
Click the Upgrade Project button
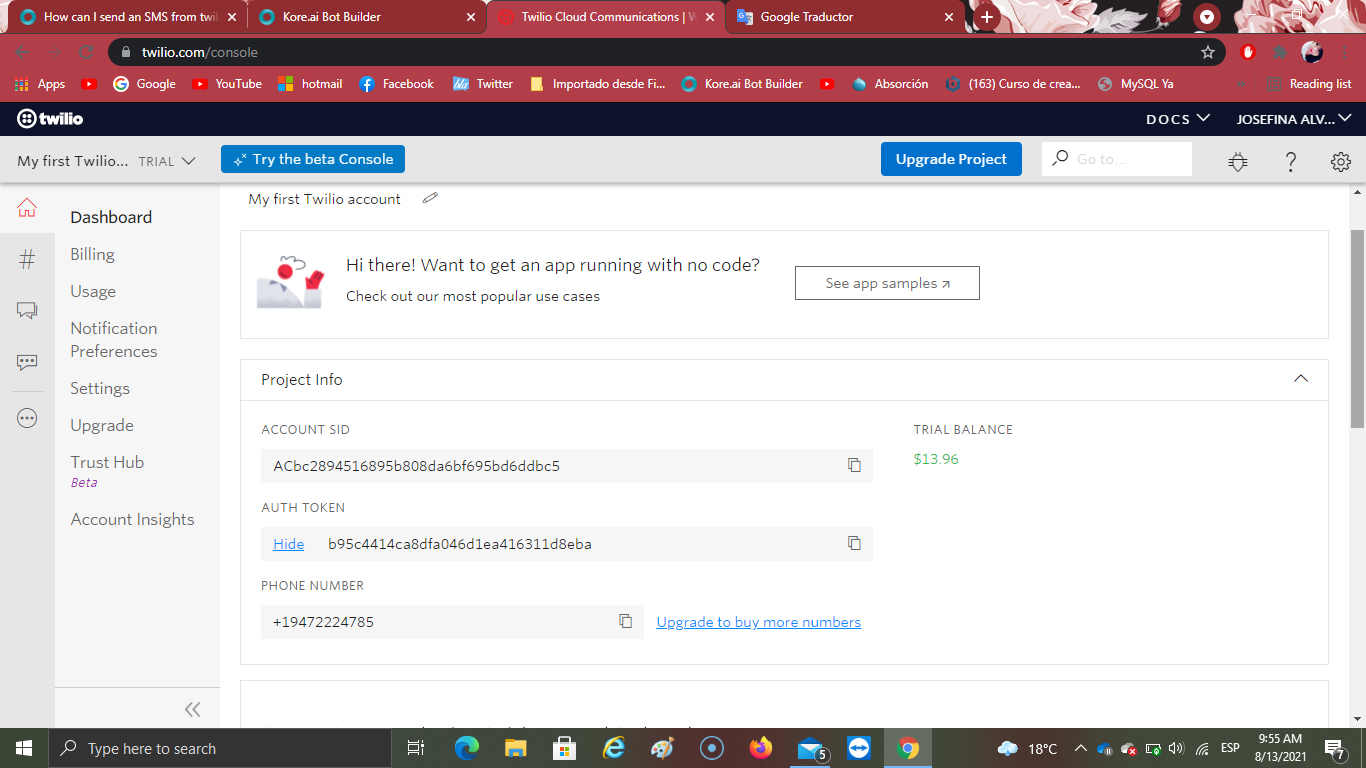click(951, 159)
